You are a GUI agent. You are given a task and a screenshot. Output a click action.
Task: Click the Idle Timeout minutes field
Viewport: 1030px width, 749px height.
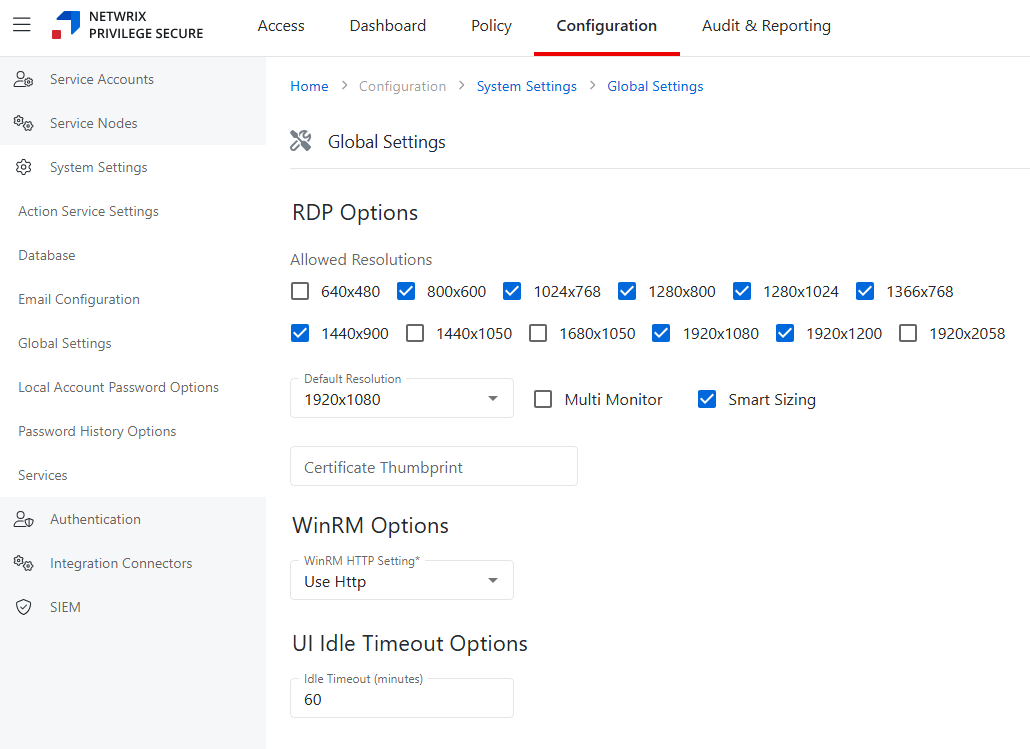click(x=401, y=699)
